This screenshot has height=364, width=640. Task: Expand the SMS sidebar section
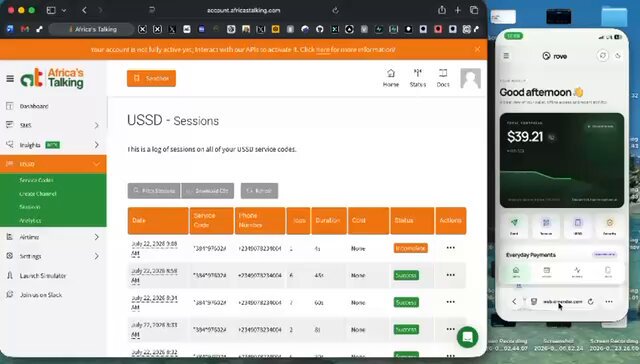[53, 125]
